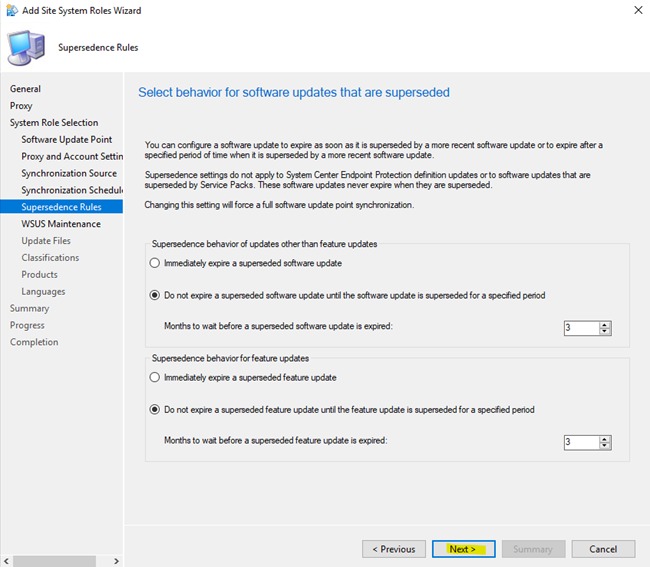Open the Progress step in sidebar
The image size is (650, 567).
coord(27,326)
